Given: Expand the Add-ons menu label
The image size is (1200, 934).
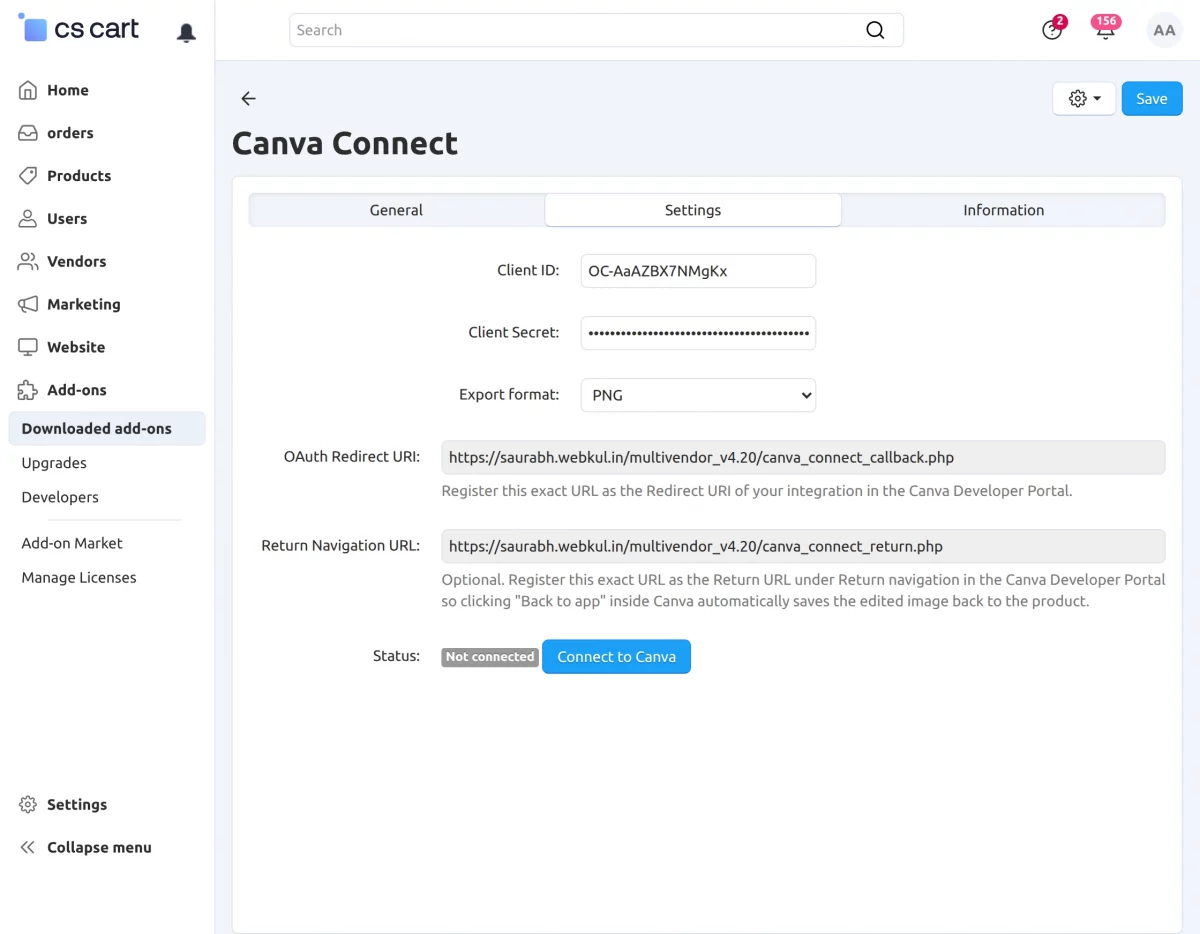Looking at the screenshot, I should point(77,390).
